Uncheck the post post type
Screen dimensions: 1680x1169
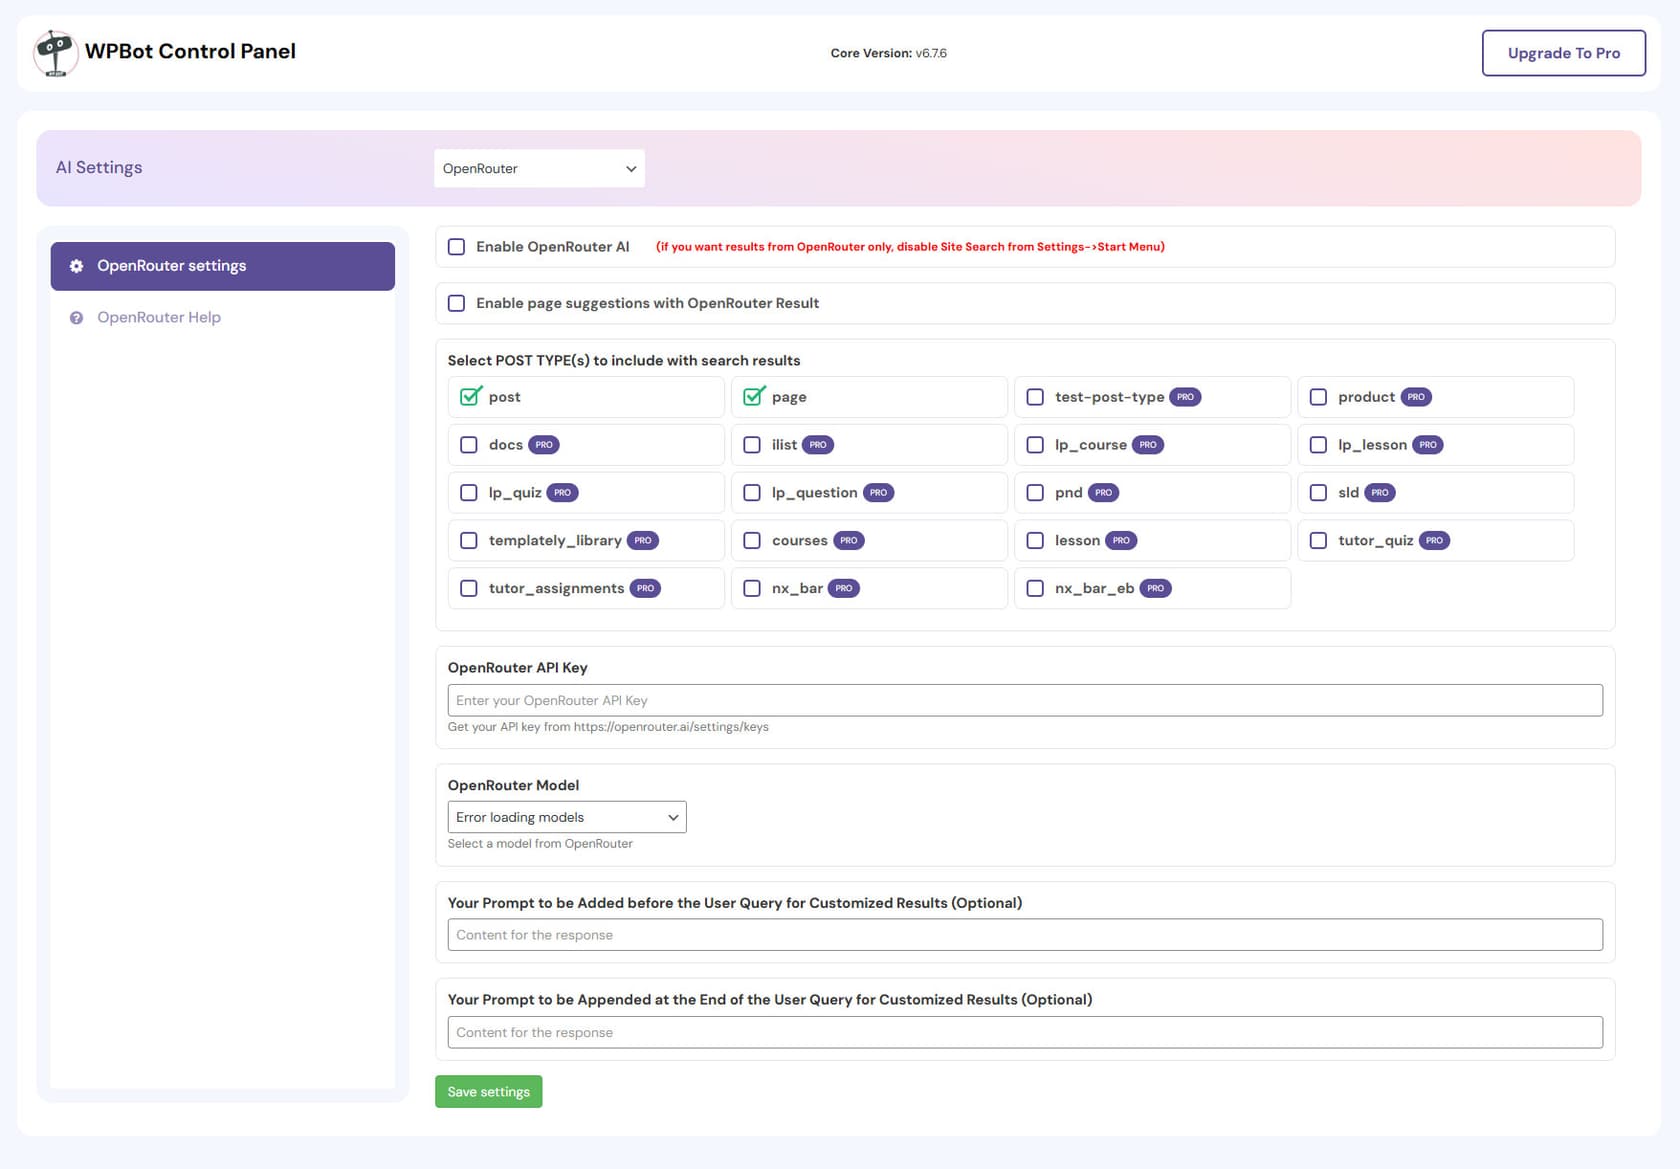470,397
